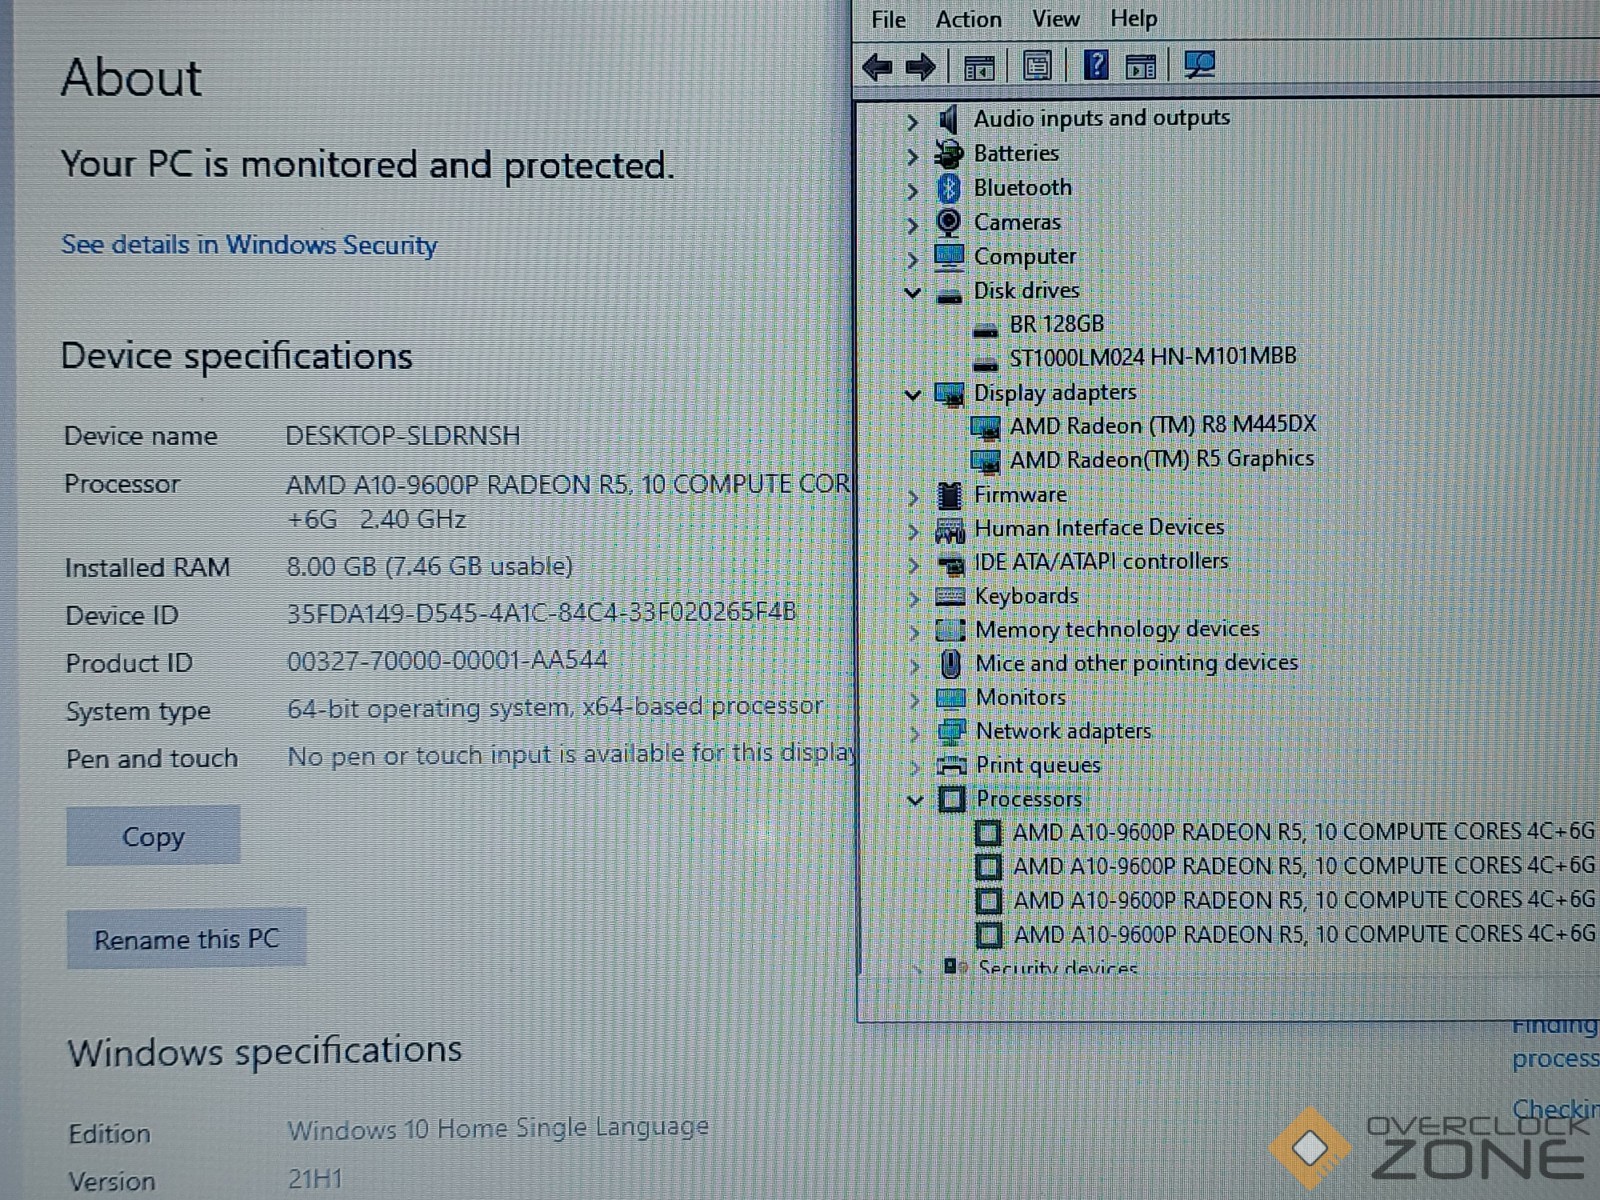Click the Memory technology devices icon

pyautogui.click(x=950, y=631)
